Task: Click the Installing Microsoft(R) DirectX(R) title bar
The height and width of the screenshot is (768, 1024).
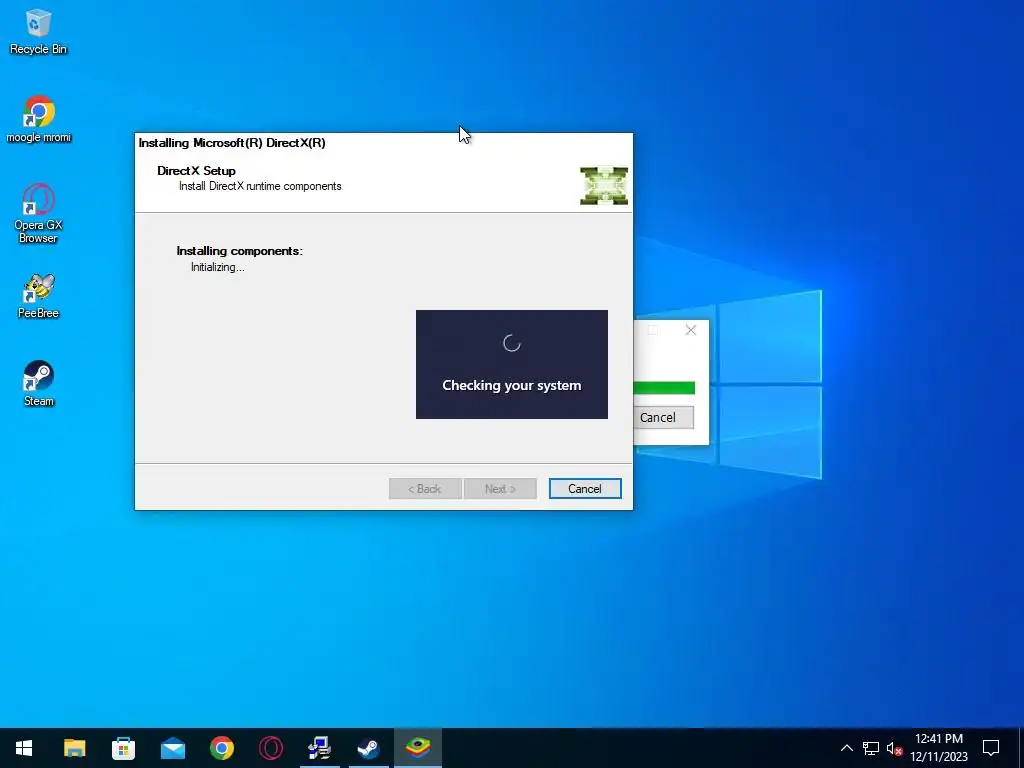Action: click(x=383, y=142)
